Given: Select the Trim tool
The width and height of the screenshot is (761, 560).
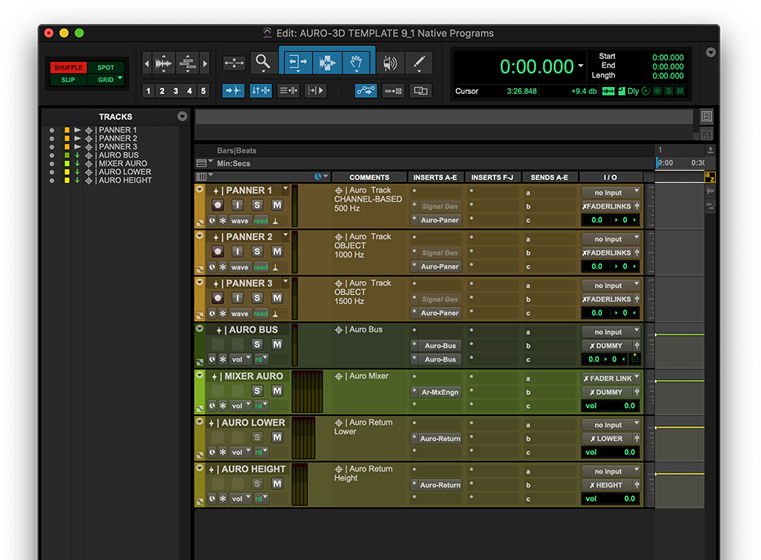Looking at the screenshot, I should click(x=298, y=63).
